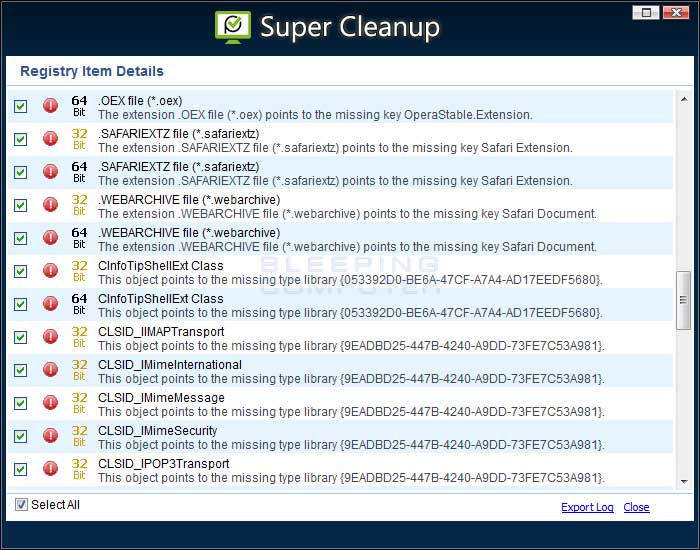Click the alert icon beside CLSID_IPOP3Transport
Viewport: 700px width, 550px height.
(50, 469)
